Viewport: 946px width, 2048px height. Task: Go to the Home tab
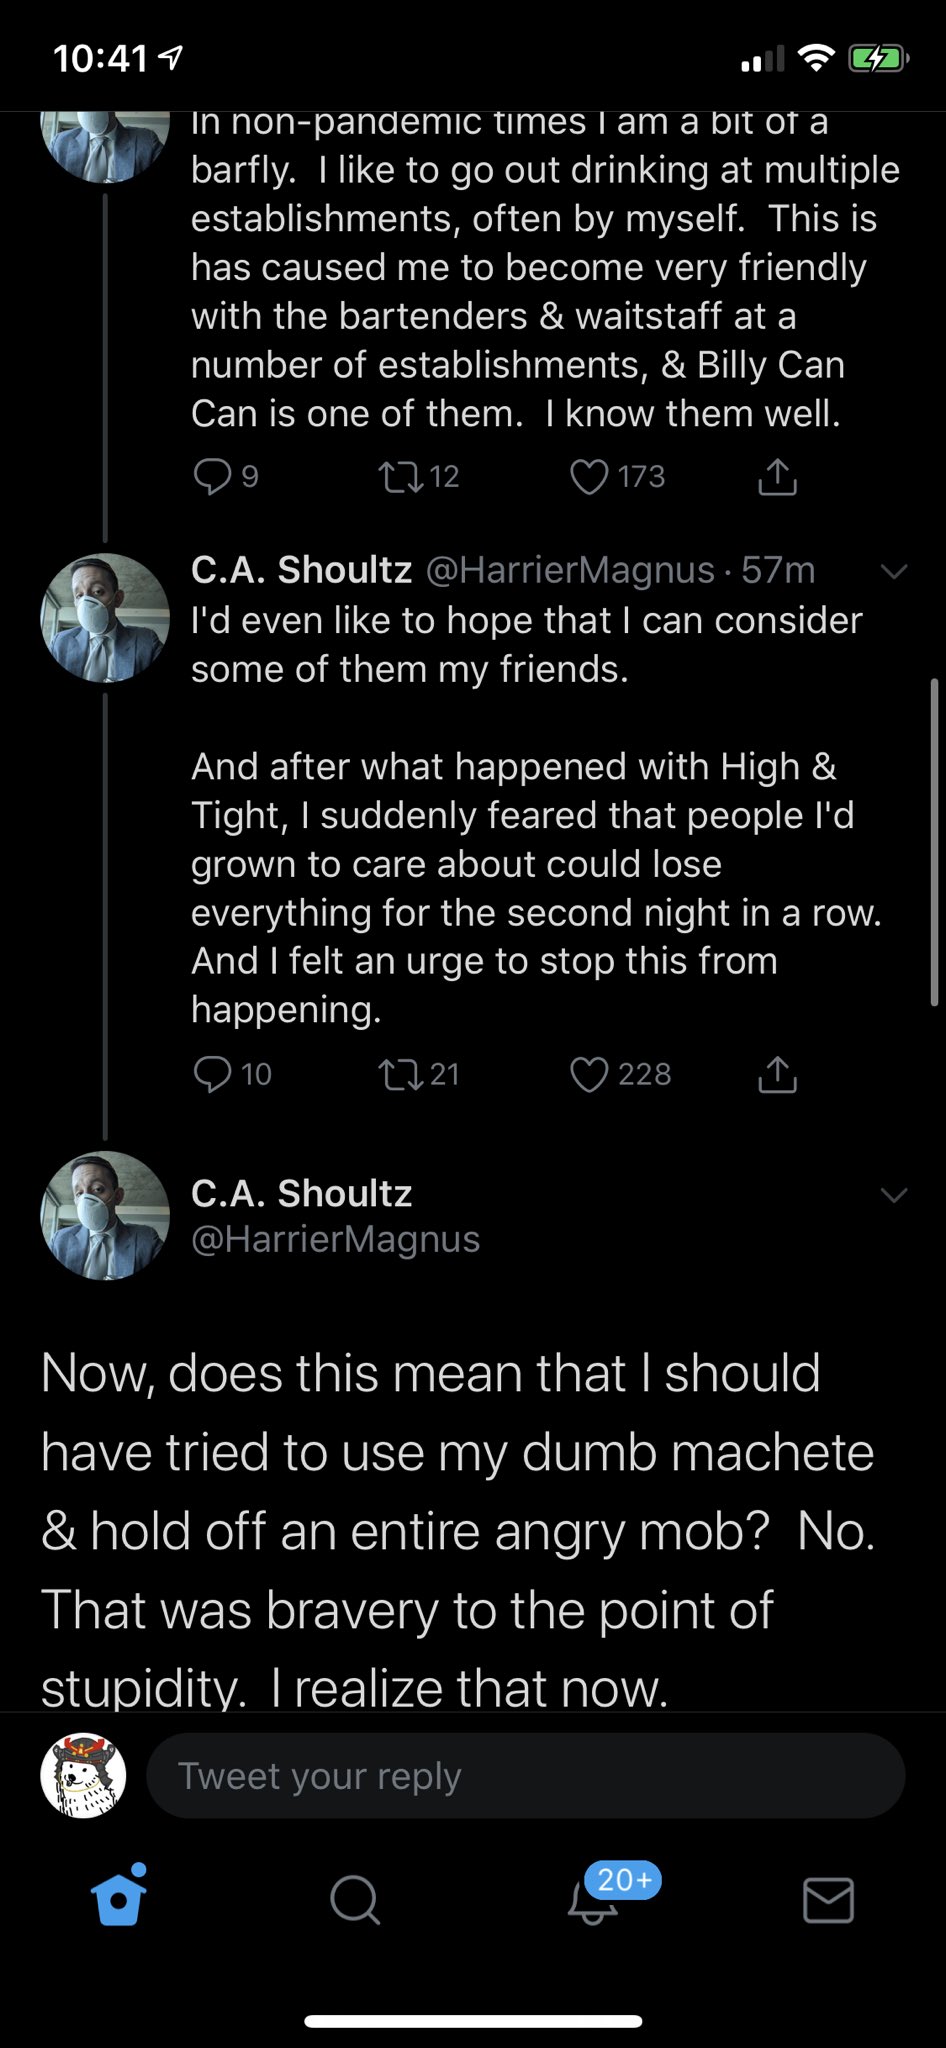119,1899
